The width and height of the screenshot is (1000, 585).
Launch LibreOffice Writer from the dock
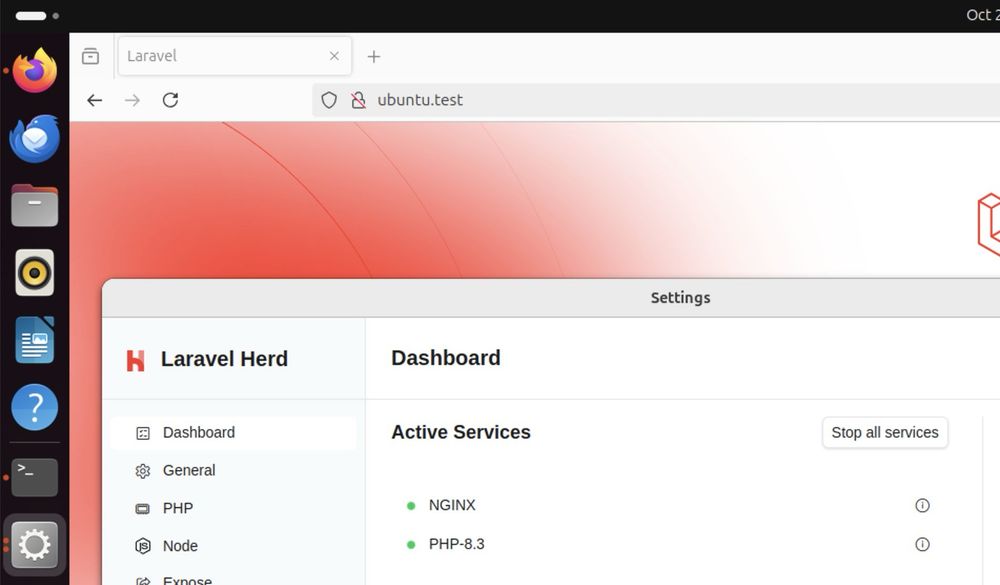[x=34, y=340]
